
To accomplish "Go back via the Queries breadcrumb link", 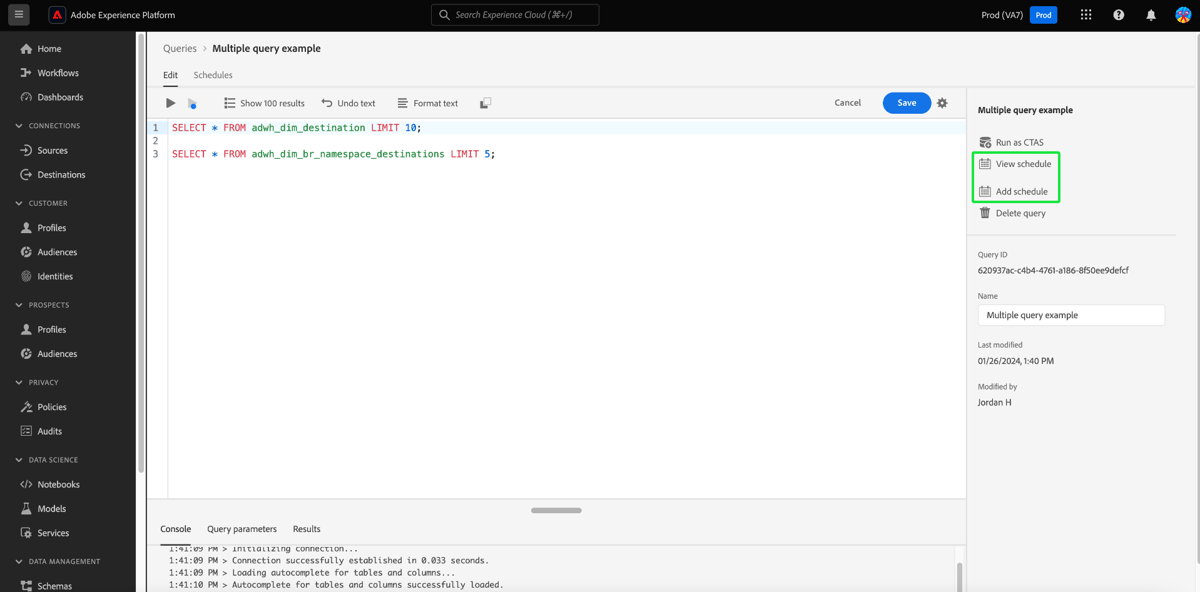I will click(179, 48).
